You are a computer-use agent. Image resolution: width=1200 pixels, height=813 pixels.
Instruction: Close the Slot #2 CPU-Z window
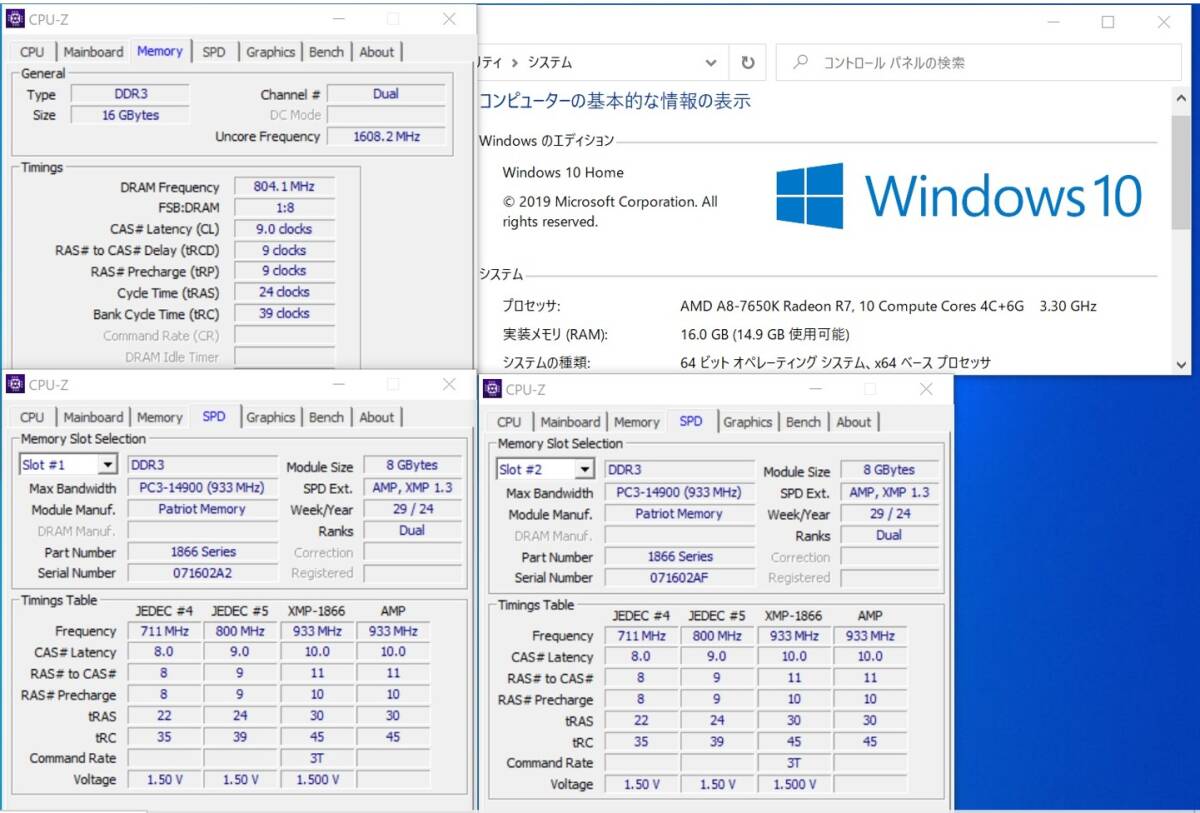pos(926,389)
